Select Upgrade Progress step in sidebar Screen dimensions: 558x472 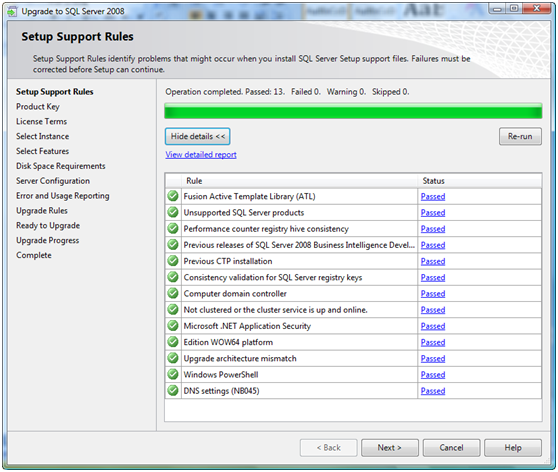(x=47, y=240)
